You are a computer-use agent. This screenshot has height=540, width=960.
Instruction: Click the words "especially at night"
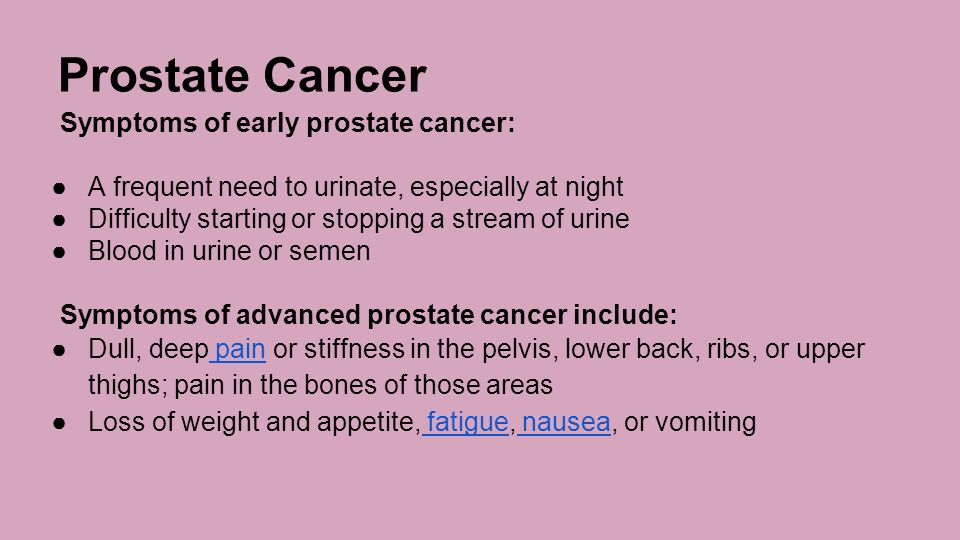pyautogui.click(x=516, y=187)
